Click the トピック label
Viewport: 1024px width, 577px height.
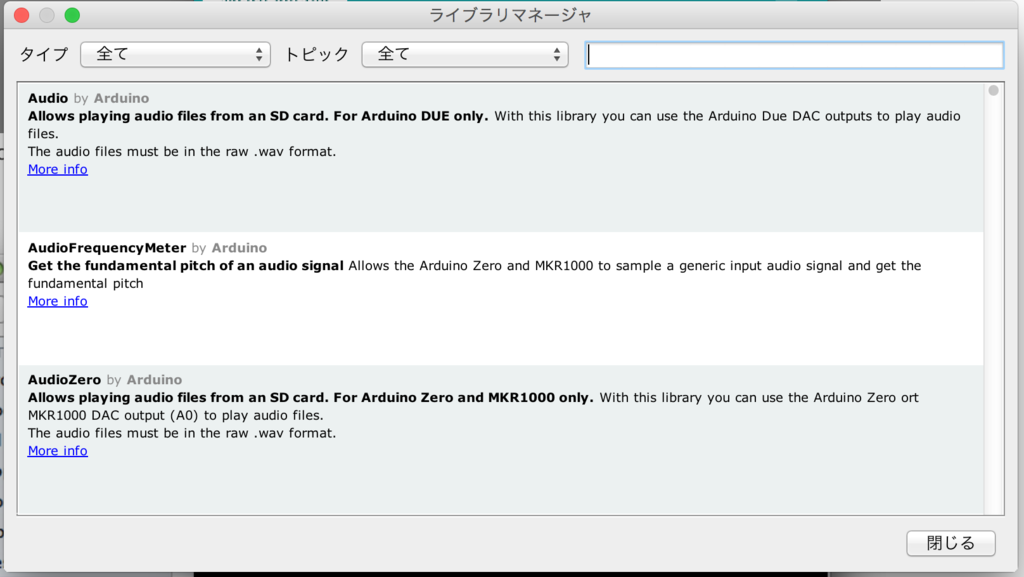[317, 54]
